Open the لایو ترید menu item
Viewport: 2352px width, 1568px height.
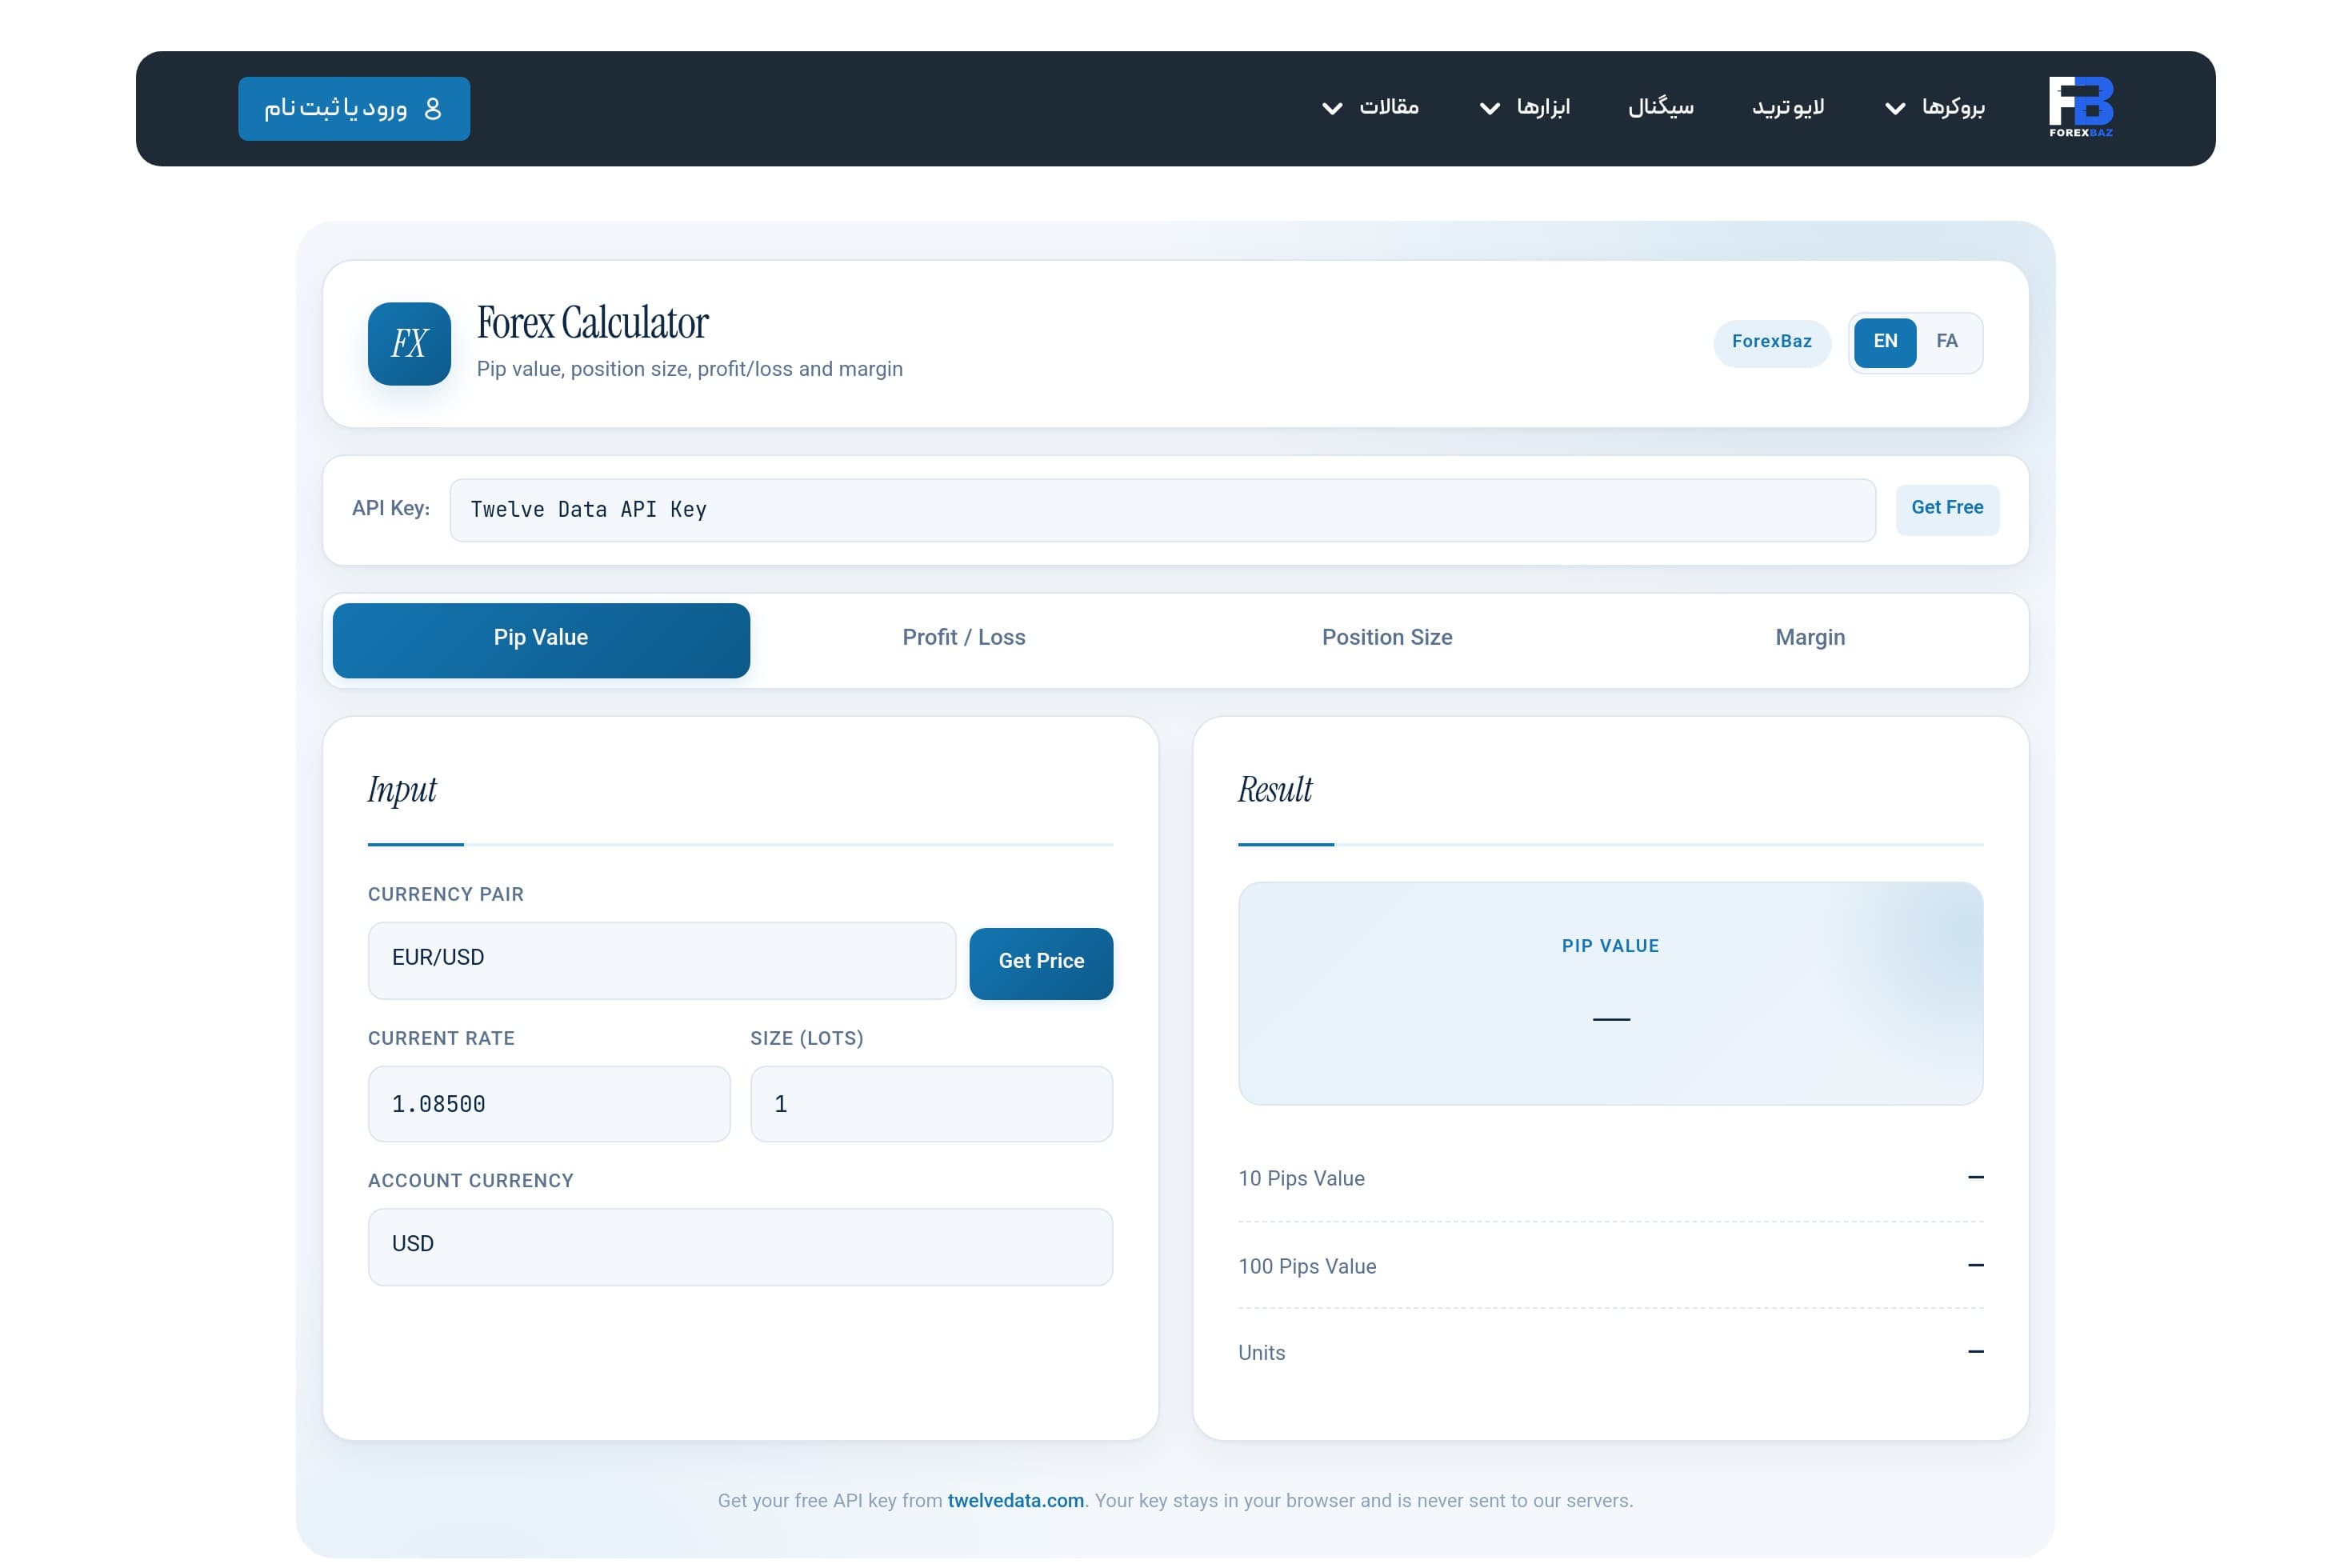1788,107
